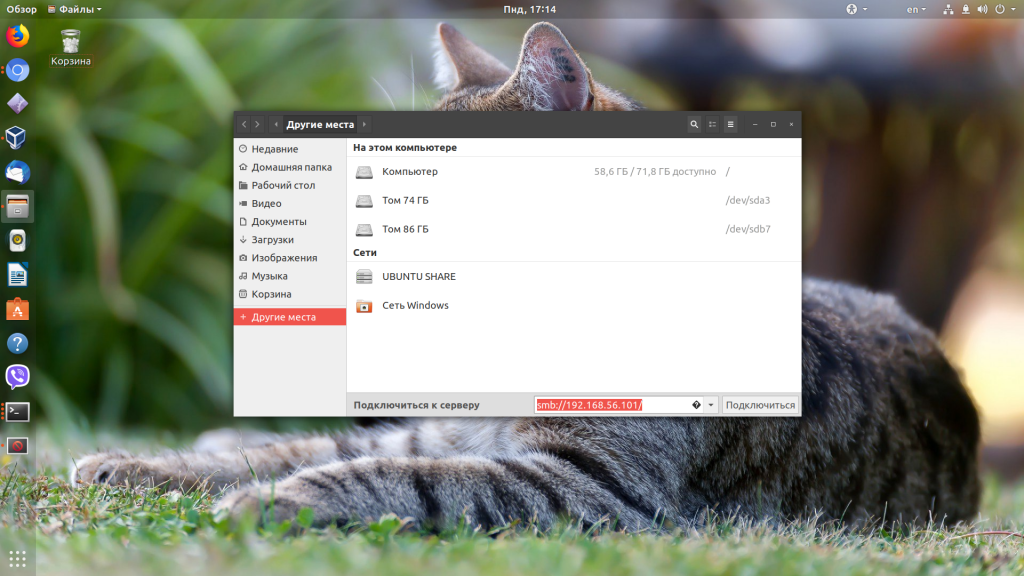Select Домашняя папка in sidebar

click(291, 168)
